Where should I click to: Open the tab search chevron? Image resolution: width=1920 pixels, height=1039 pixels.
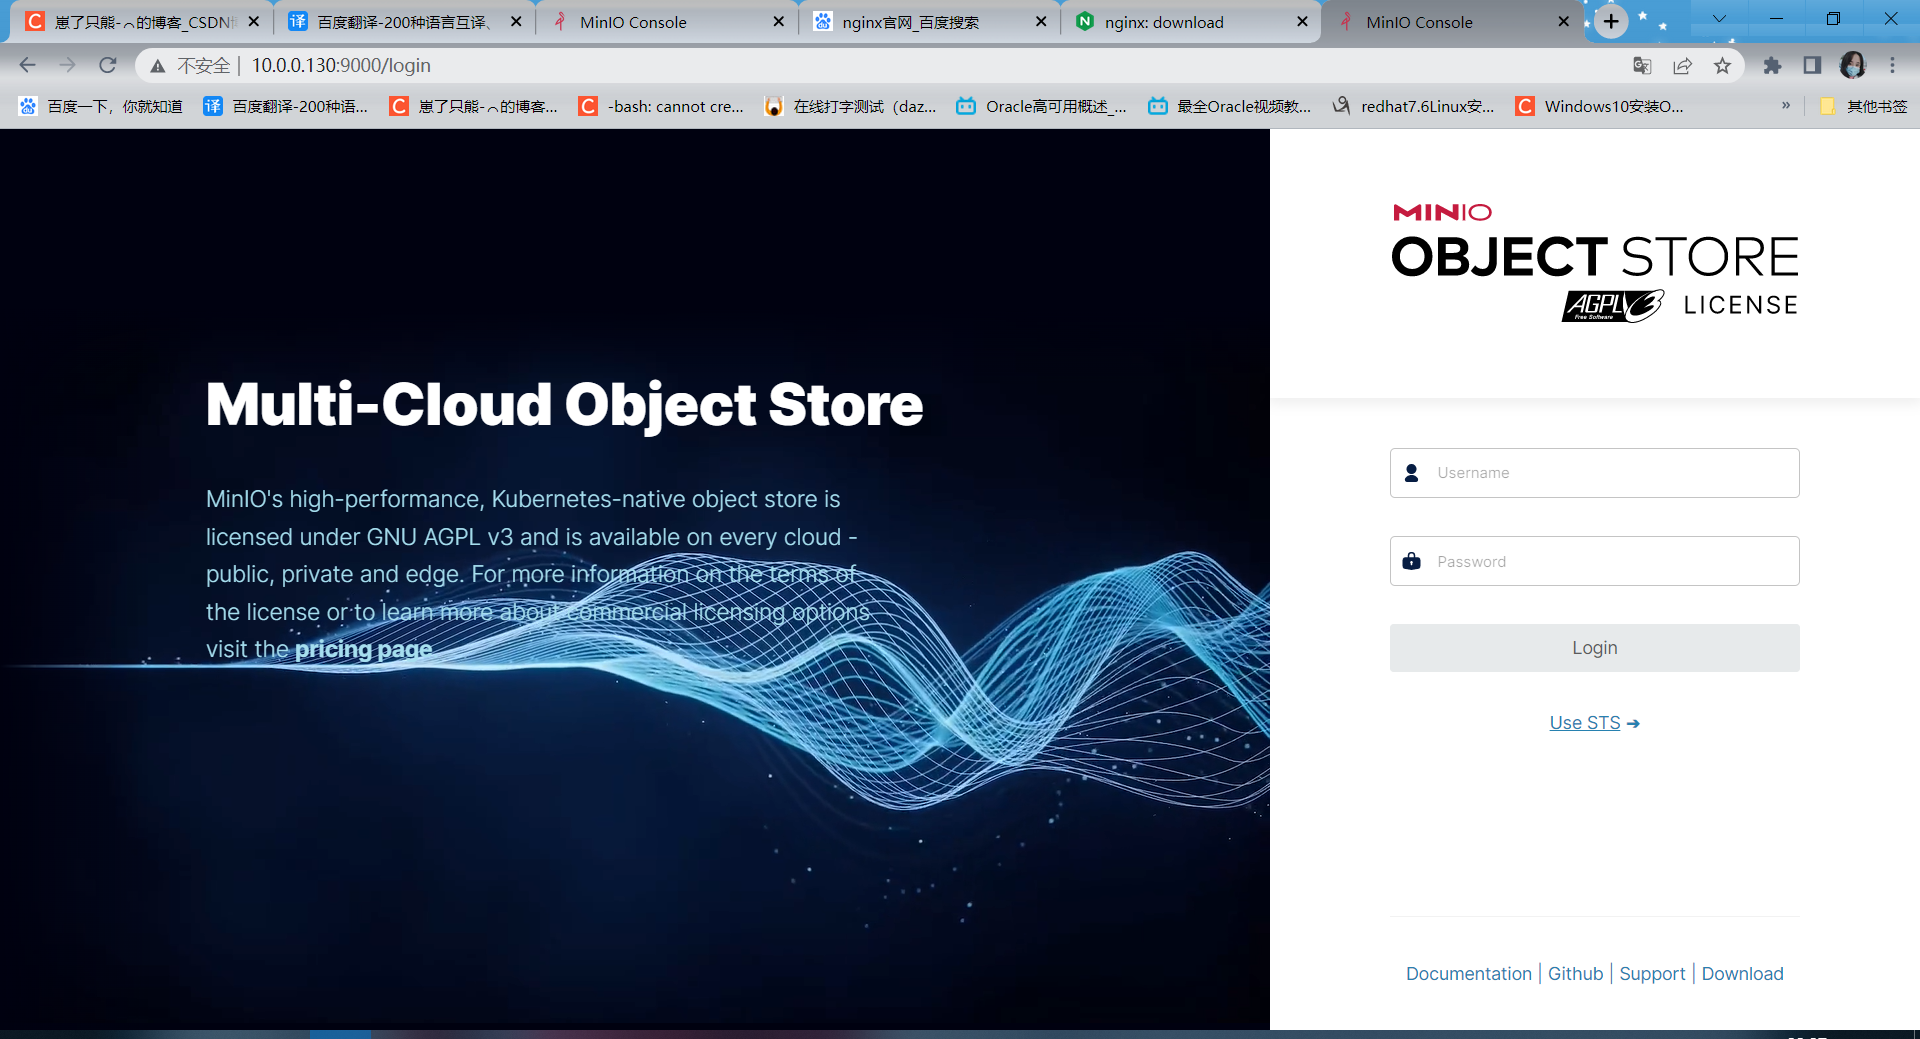[x=1719, y=19]
